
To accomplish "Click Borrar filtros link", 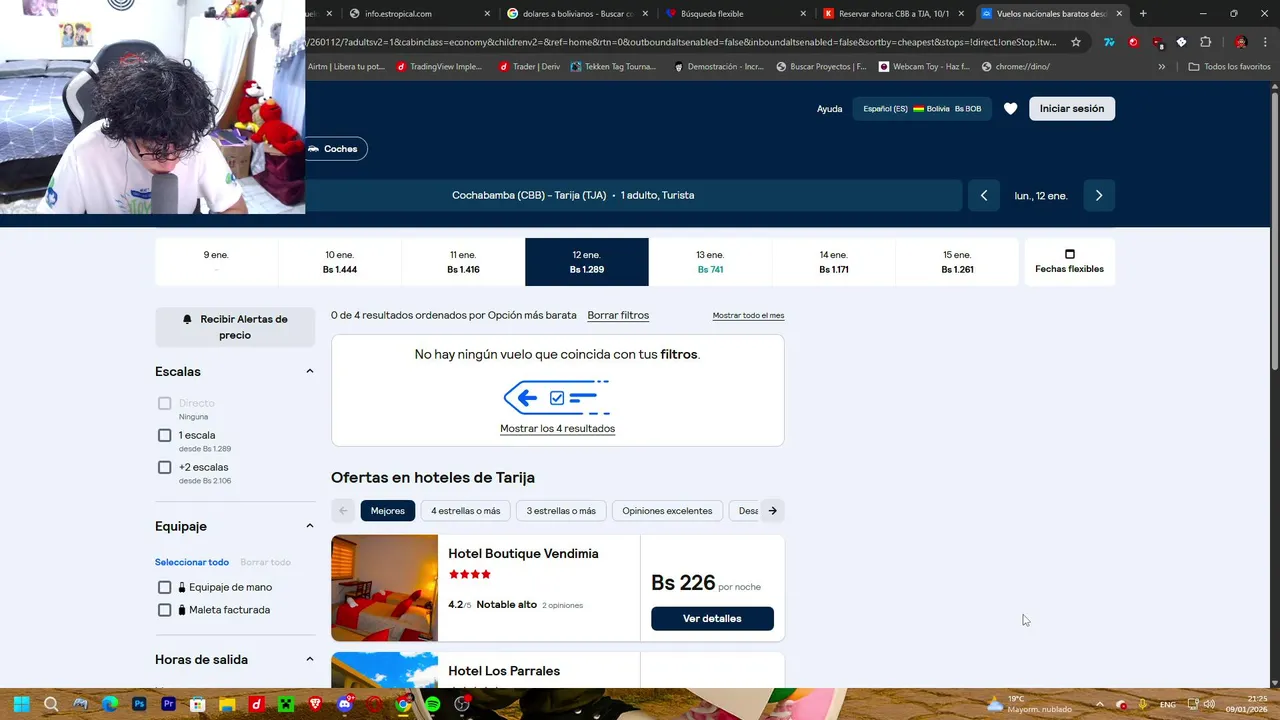I will (x=618, y=315).
